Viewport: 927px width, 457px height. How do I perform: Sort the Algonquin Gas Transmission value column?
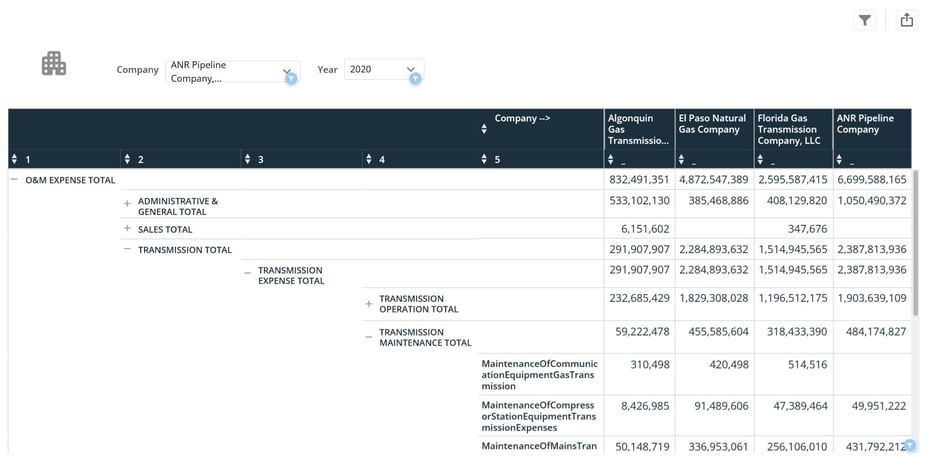click(611, 160)
